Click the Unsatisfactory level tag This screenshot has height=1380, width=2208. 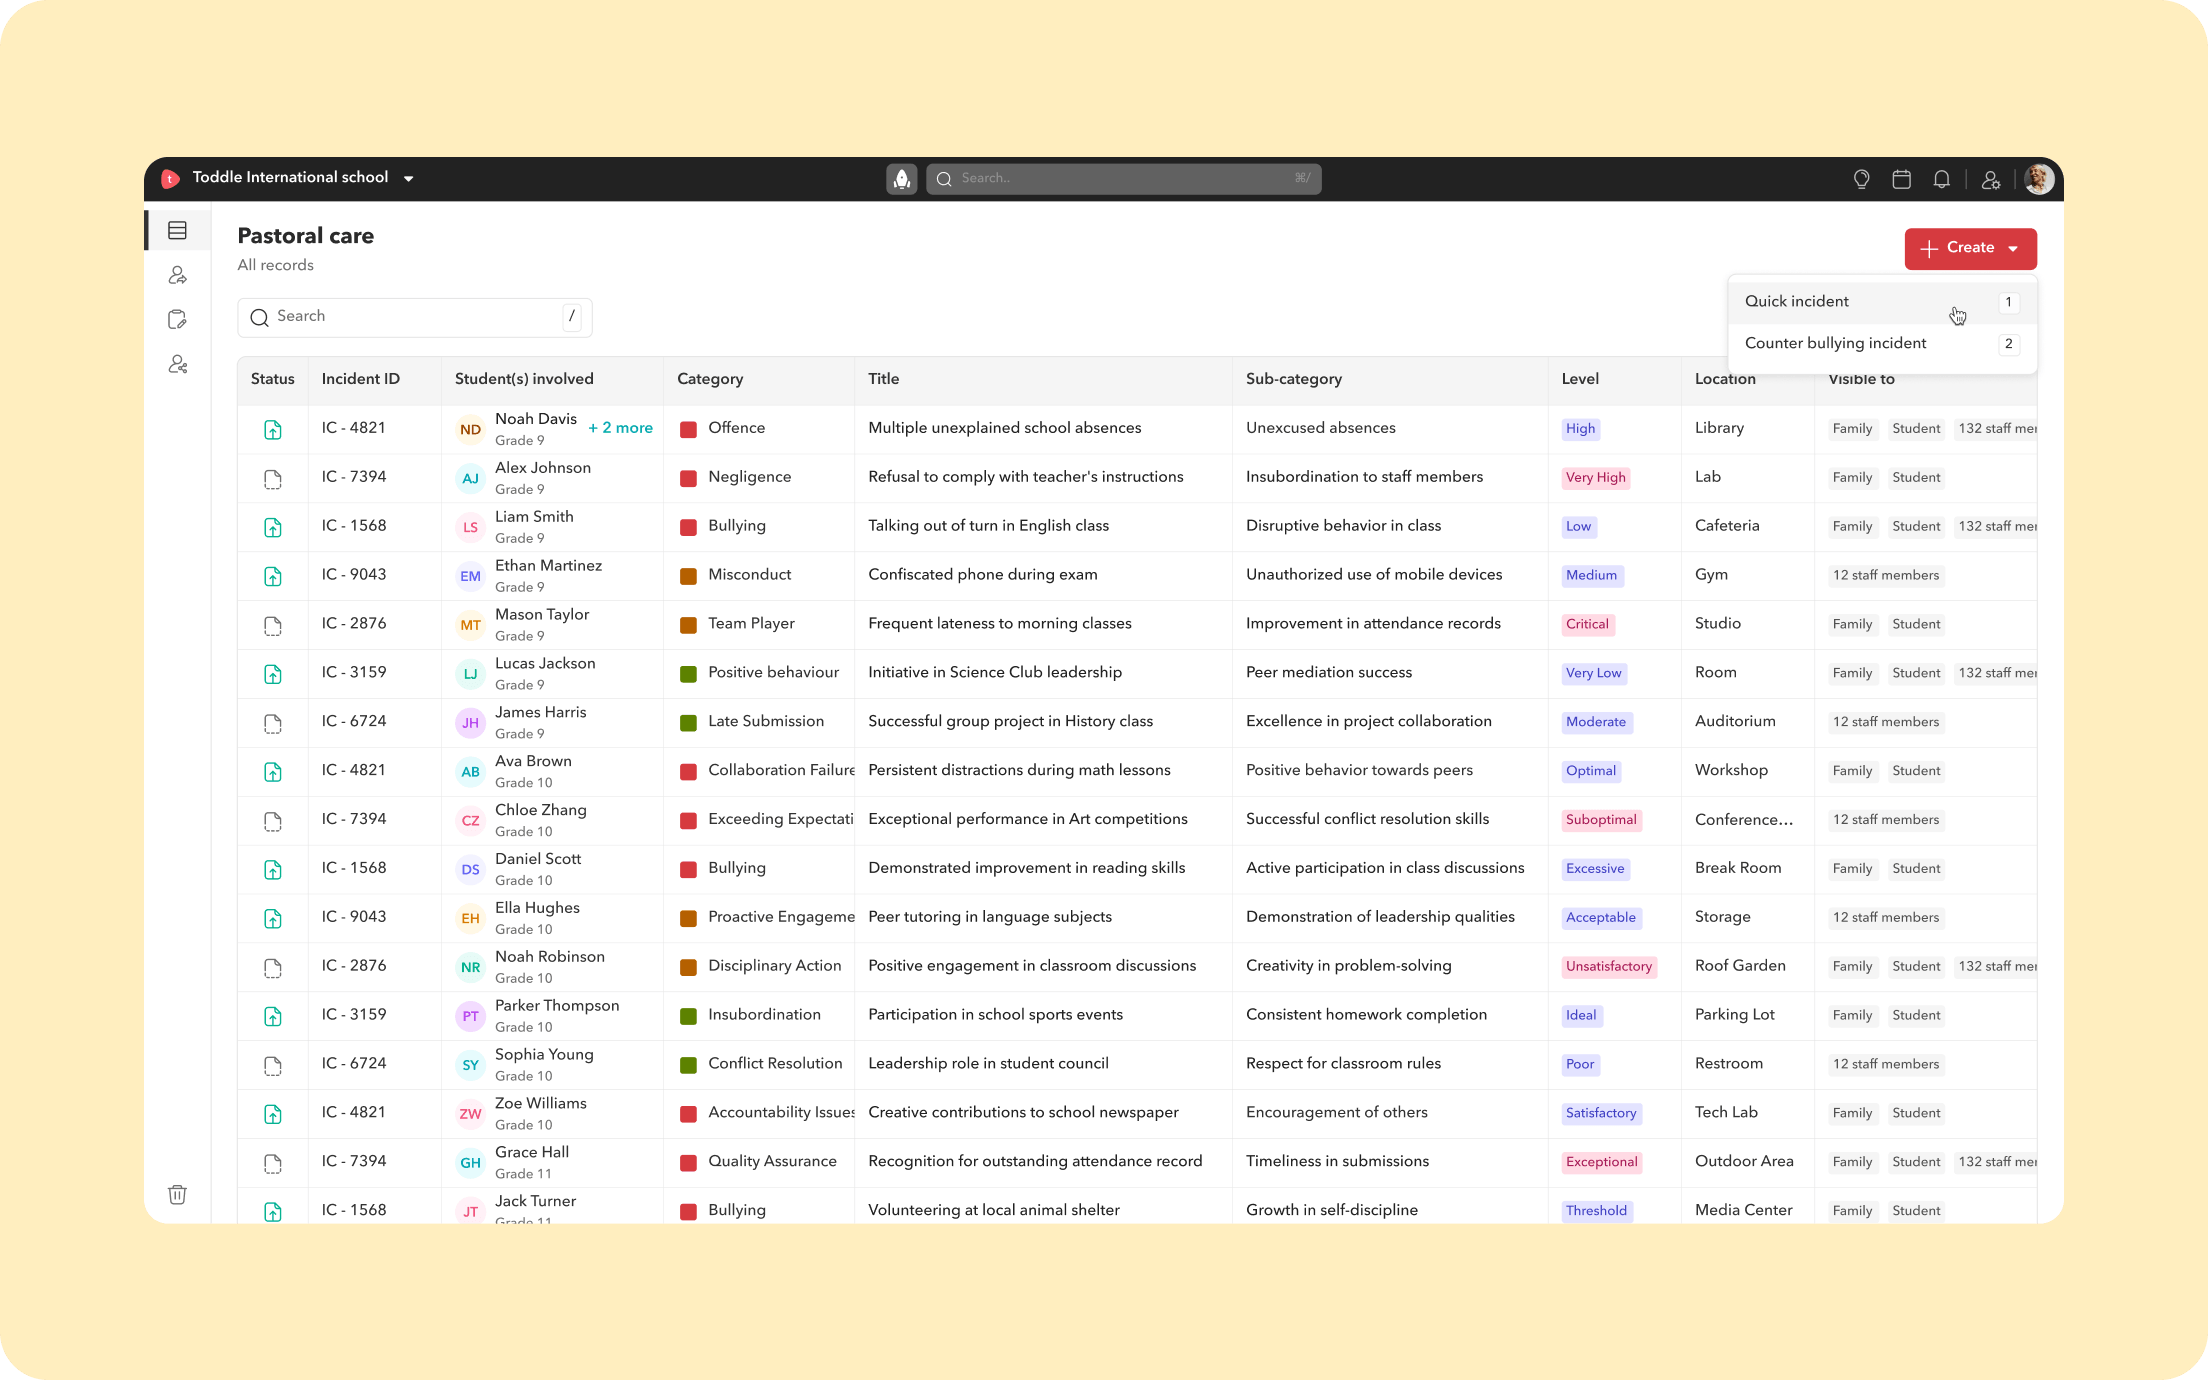coord(1609,967)
